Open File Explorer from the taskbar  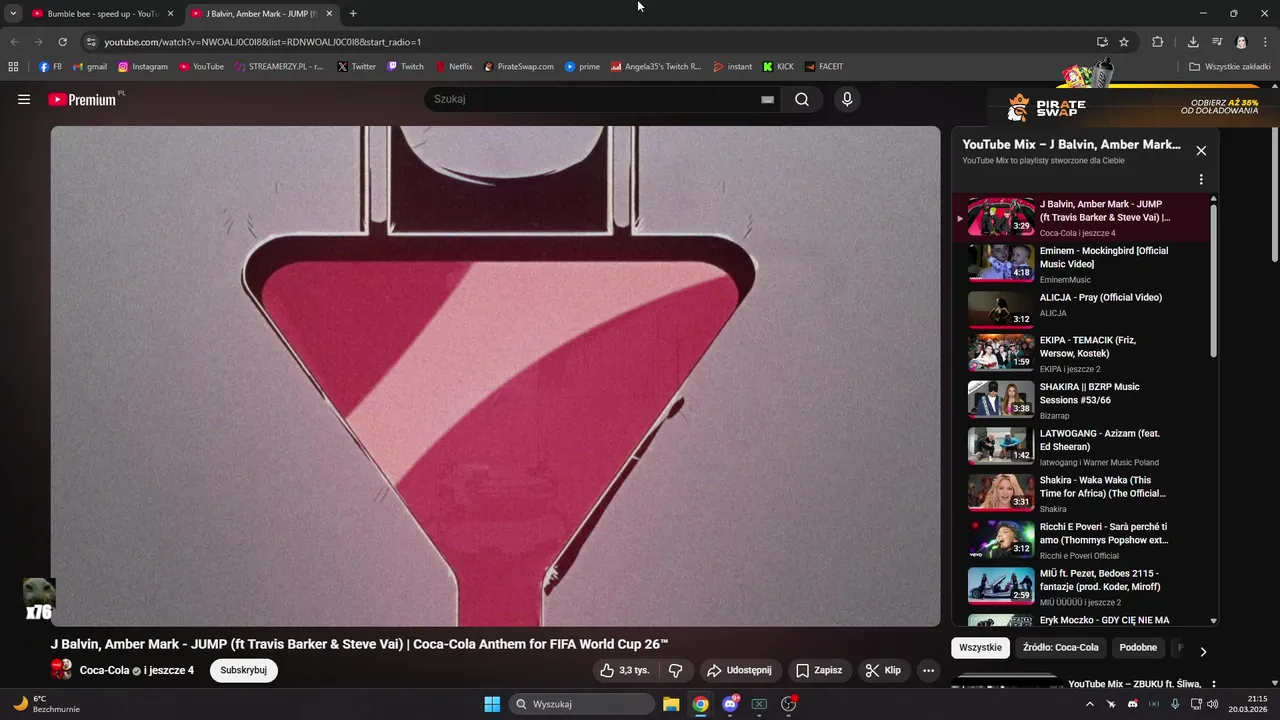click(x=671, y=704)
